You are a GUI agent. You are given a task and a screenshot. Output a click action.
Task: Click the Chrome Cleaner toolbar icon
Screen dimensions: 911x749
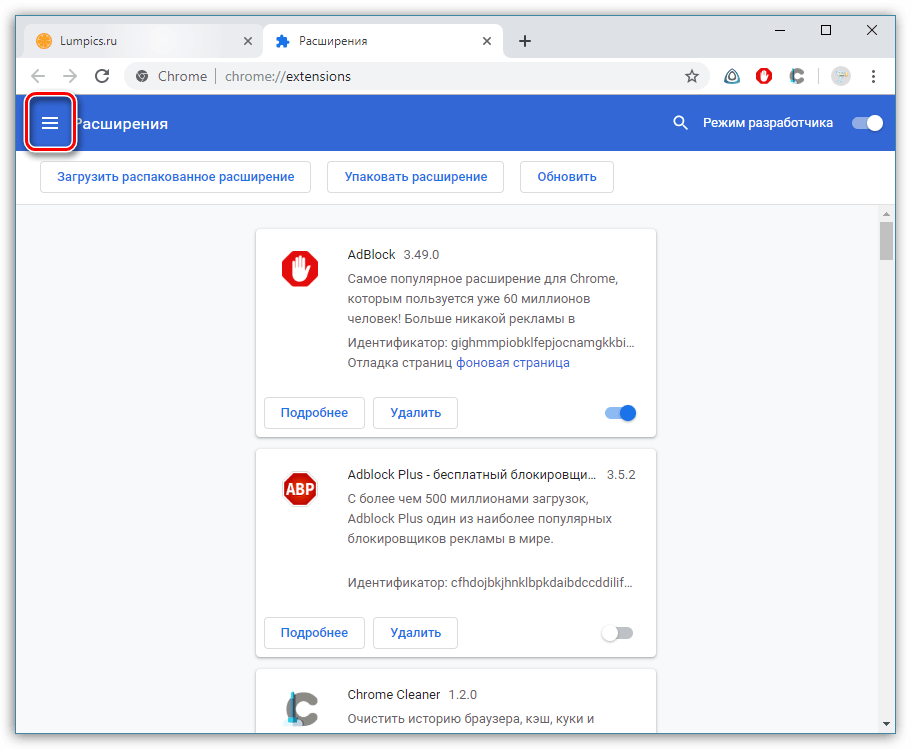[796, 76]
